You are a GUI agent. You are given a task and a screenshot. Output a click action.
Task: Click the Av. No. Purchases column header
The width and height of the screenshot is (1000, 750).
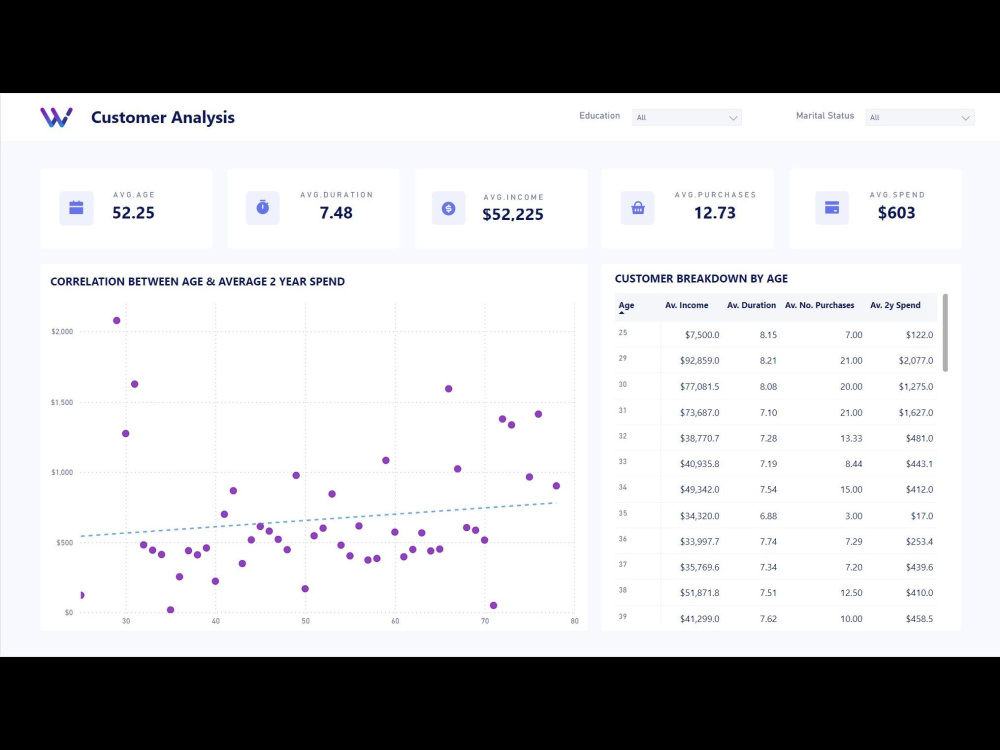820,305
